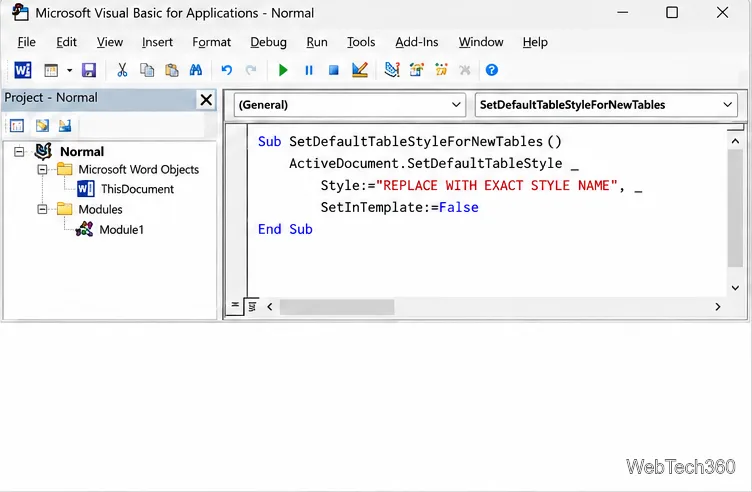752x492 pixels.
Task: Click the Copy icon
Action: 147,70
